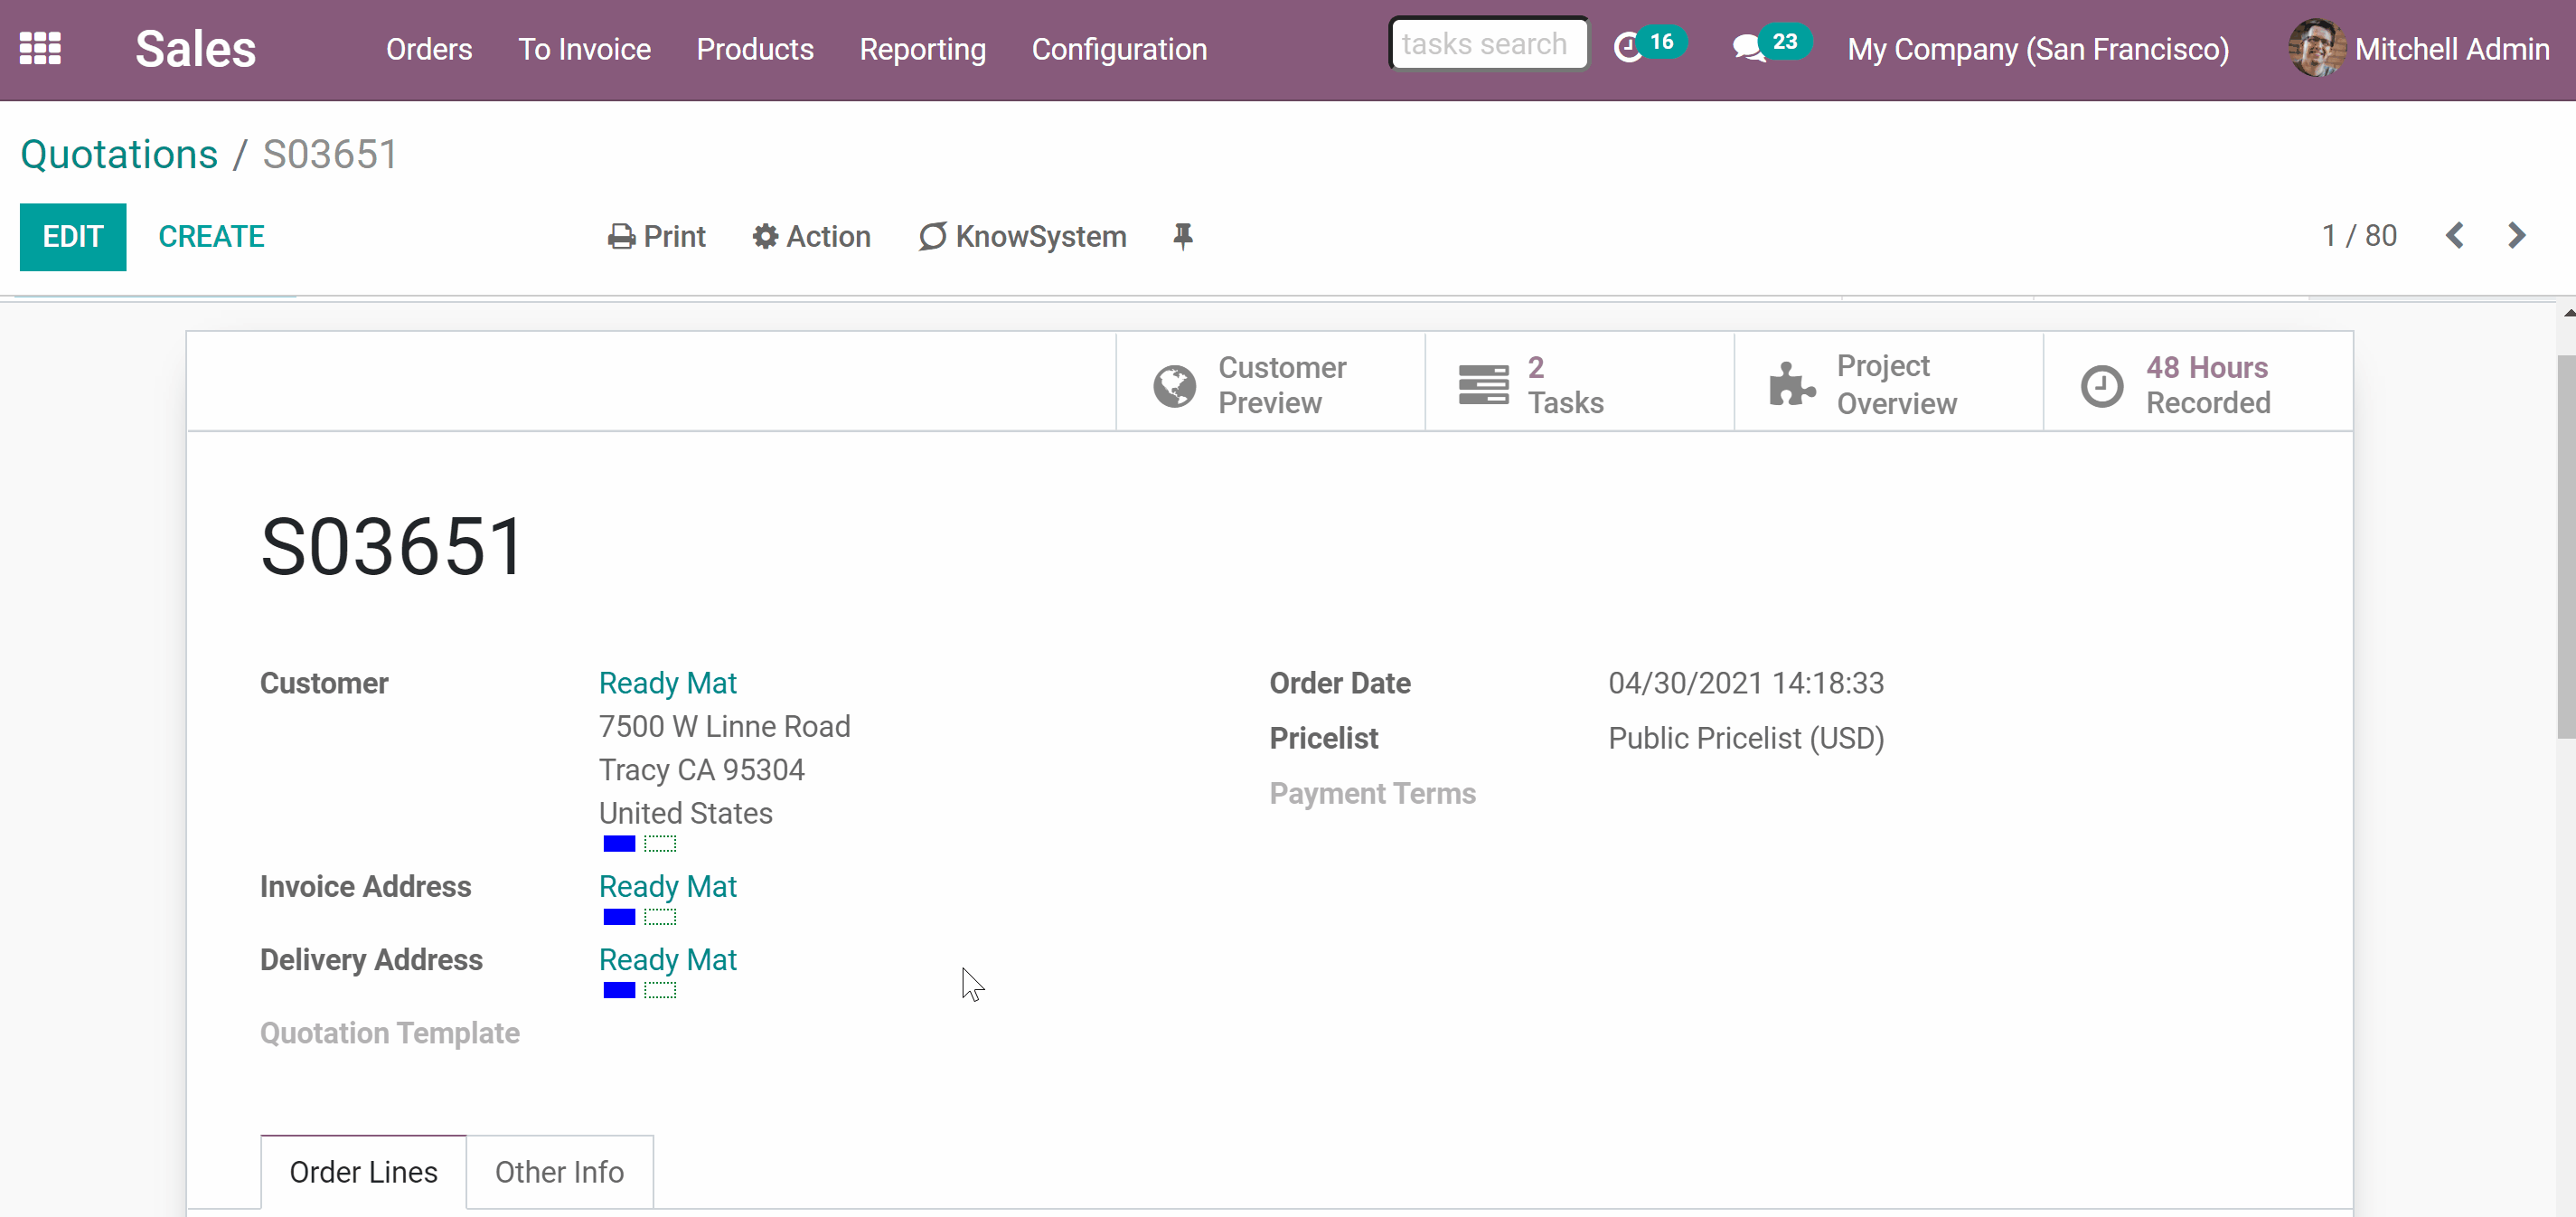Click the pager 1 / 80 counter

[x=2359, y=236]
